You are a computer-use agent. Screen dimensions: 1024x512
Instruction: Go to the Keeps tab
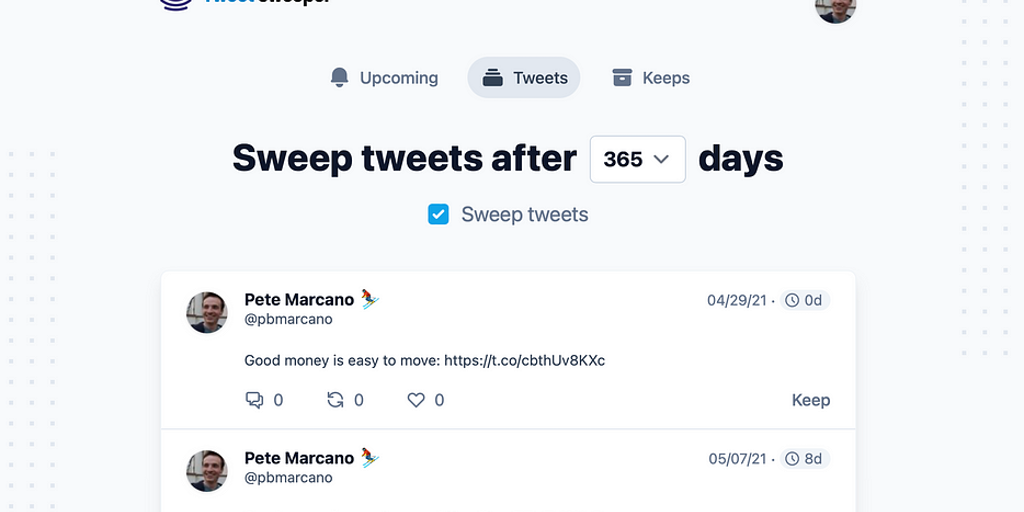coord(651,78)
